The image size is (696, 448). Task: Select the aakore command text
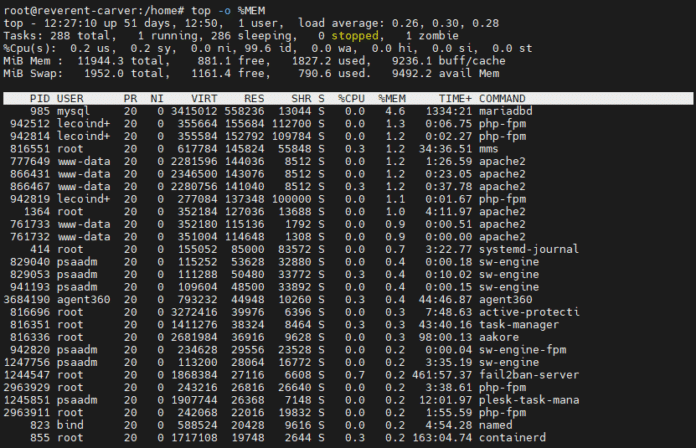point(499,337)
